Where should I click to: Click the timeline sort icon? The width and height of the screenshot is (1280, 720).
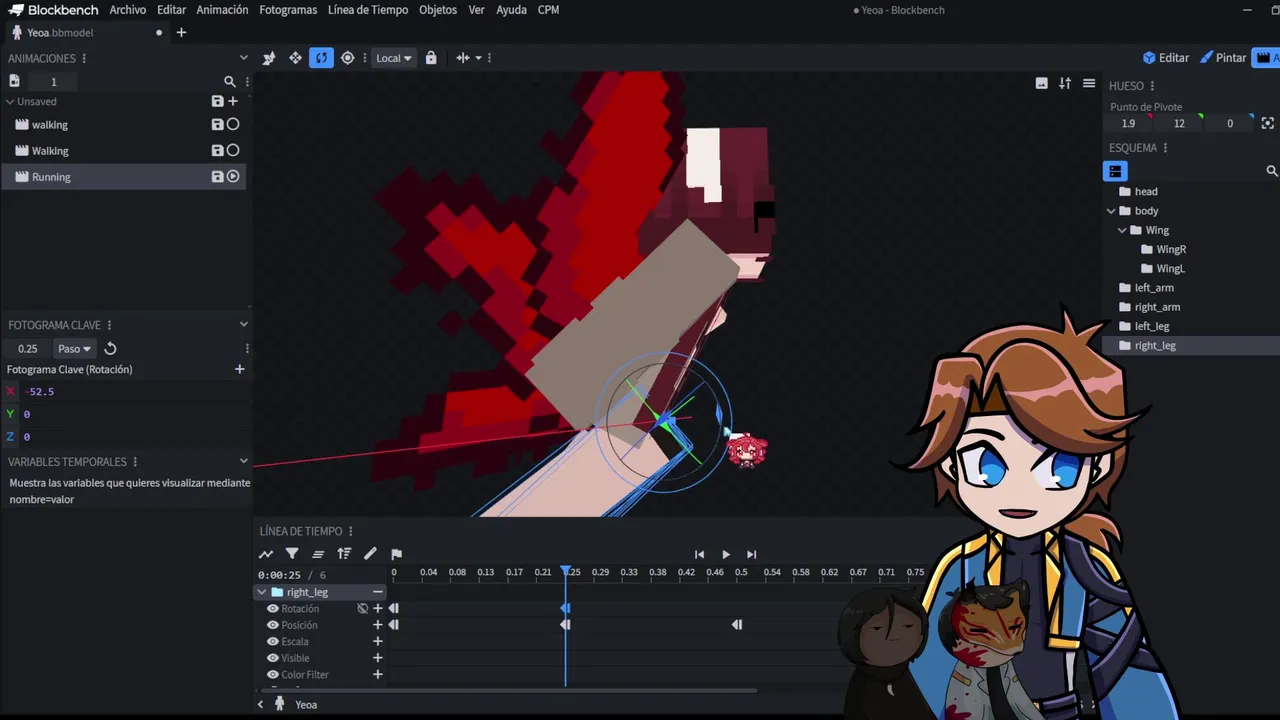(x=344, y=554)
